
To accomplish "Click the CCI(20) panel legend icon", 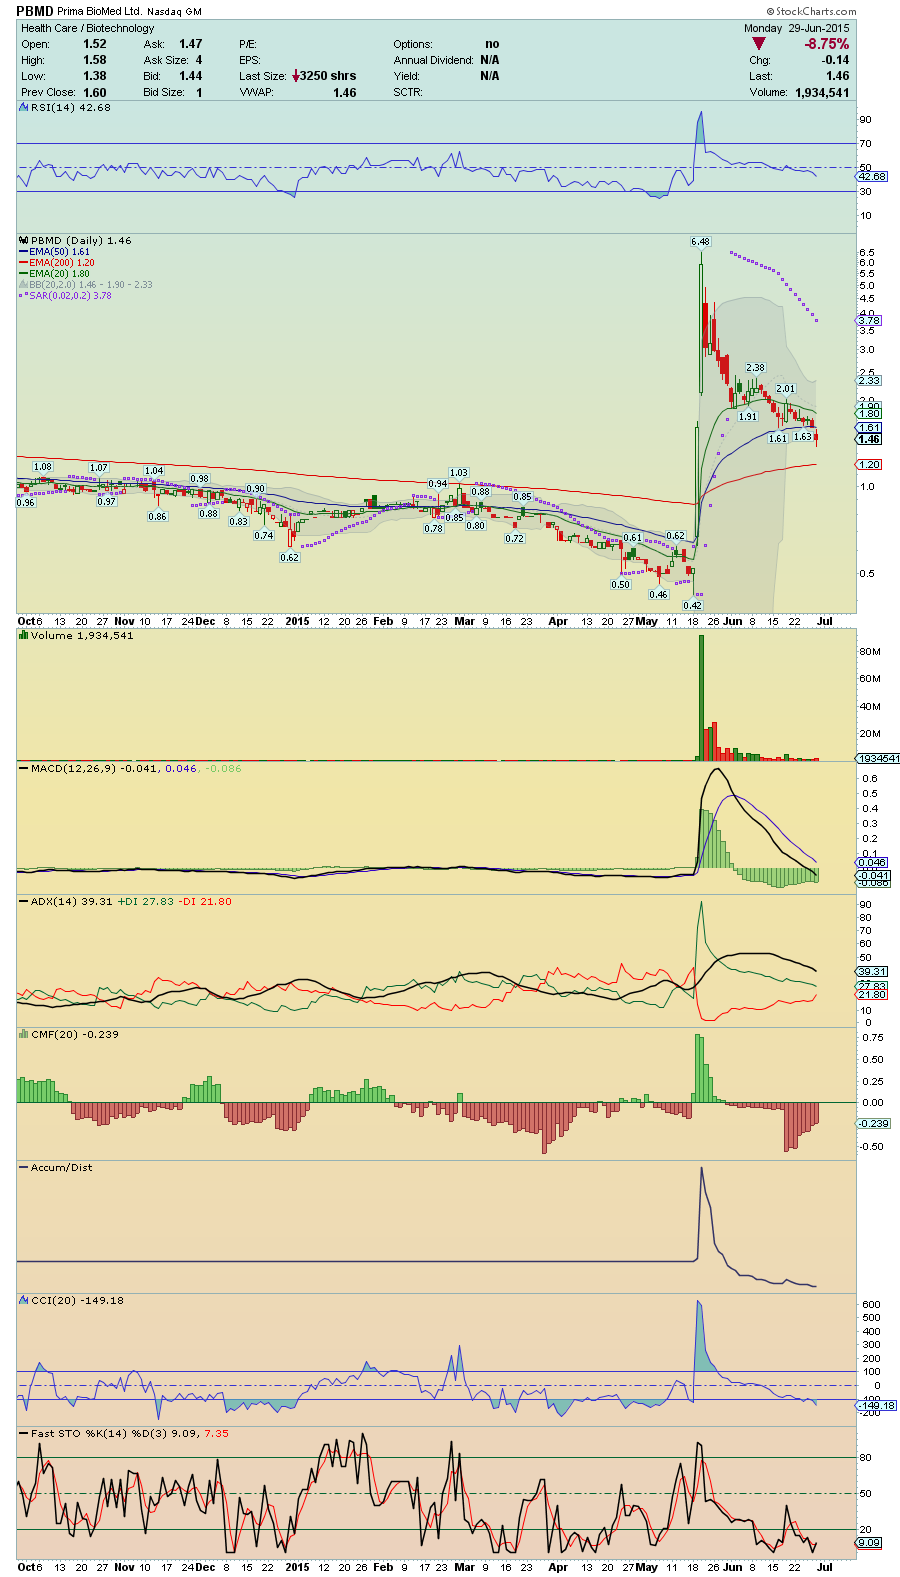I will point(24,1300).
